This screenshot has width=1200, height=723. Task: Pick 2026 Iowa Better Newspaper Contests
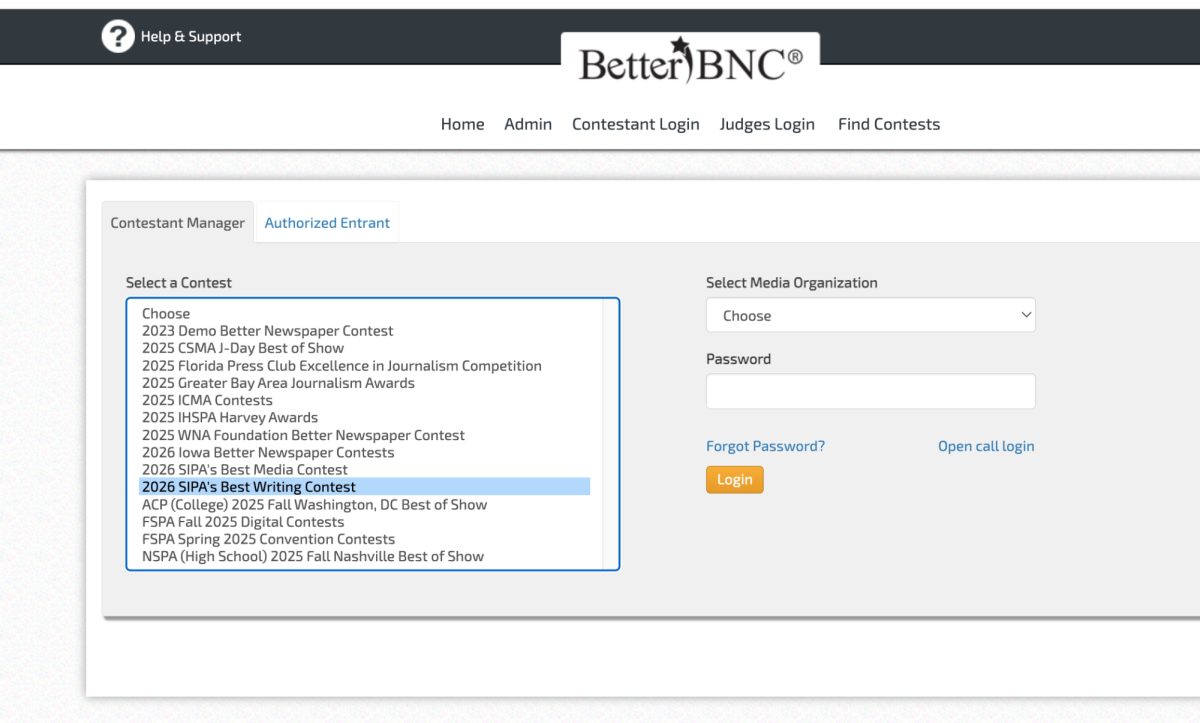[x=365, y=452]
